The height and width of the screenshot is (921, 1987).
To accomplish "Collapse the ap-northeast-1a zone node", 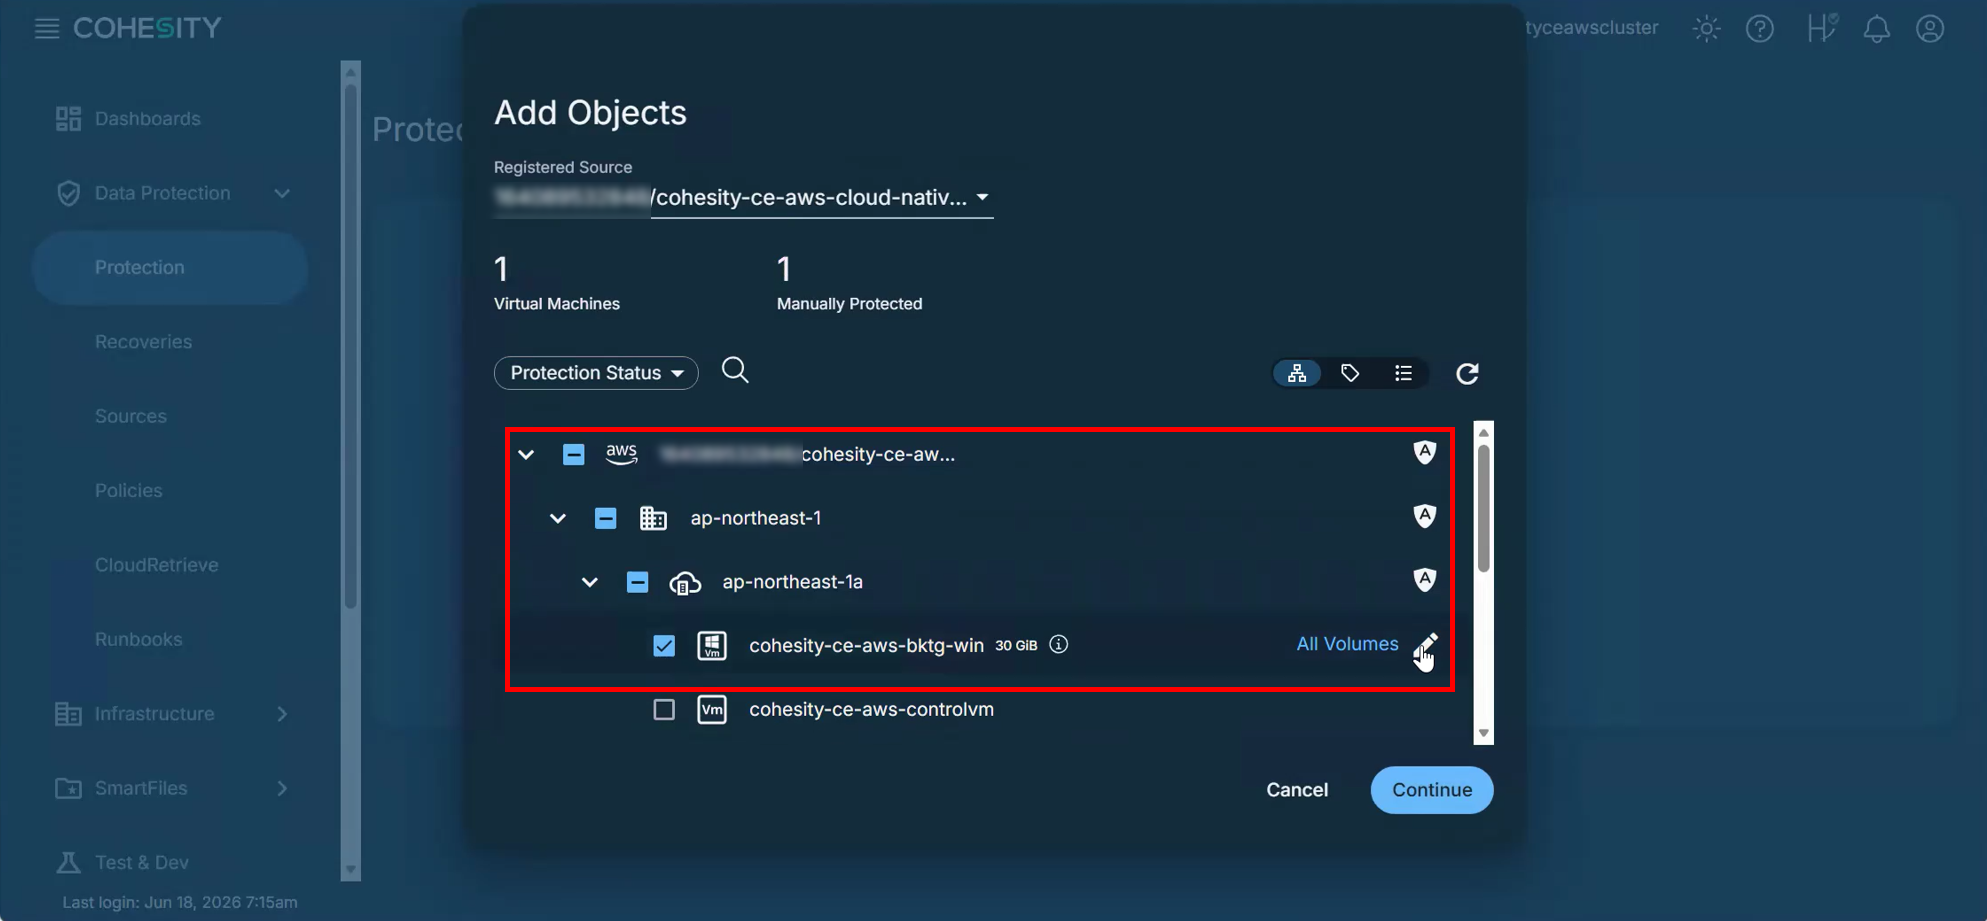I will [590, 583].
